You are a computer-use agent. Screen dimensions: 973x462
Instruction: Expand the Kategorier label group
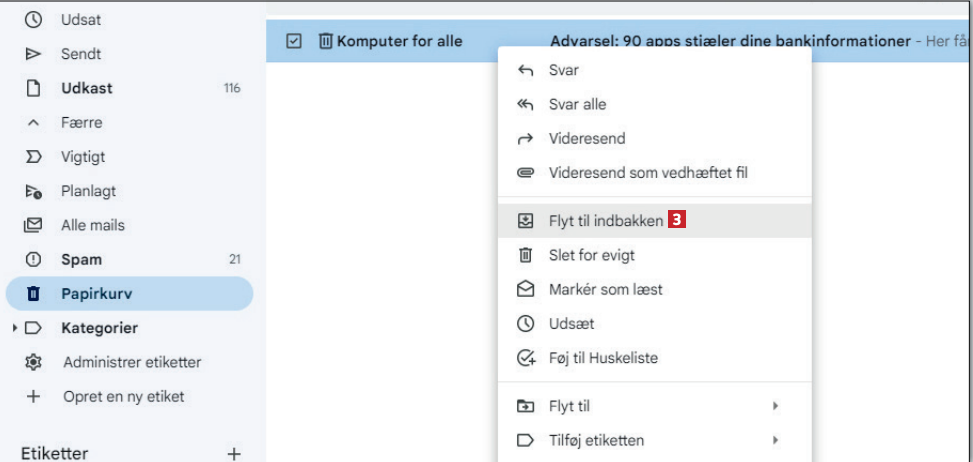tap(14, 328)
